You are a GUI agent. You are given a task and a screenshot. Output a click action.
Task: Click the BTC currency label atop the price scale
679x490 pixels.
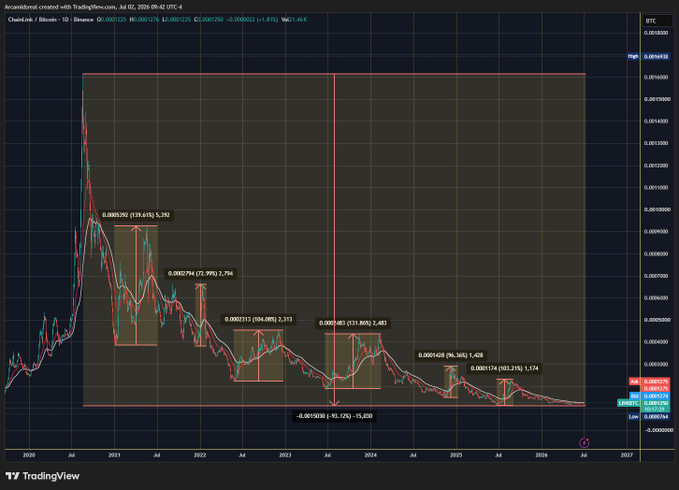click(656, 21)
